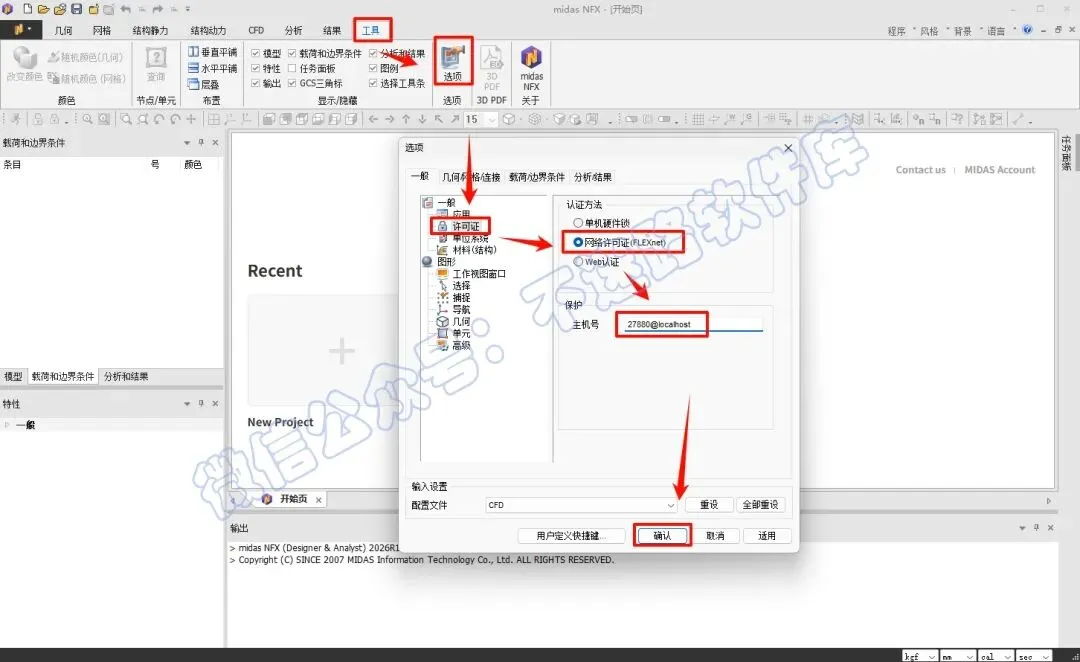
Task: Click the 适用 apply button
Action: pyautogui.click(x=767, y=535)
